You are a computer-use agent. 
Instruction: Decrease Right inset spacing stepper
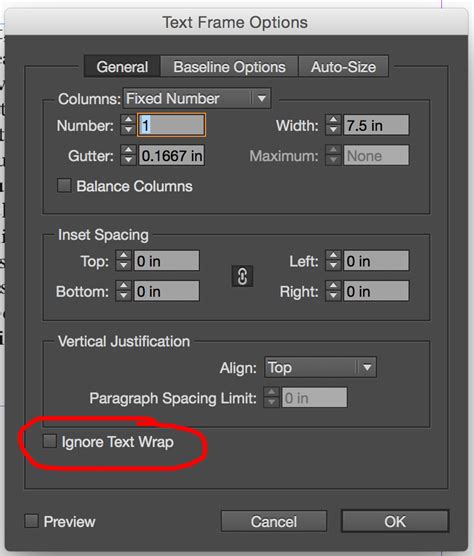pyautogui.click(x=333, y=296)
